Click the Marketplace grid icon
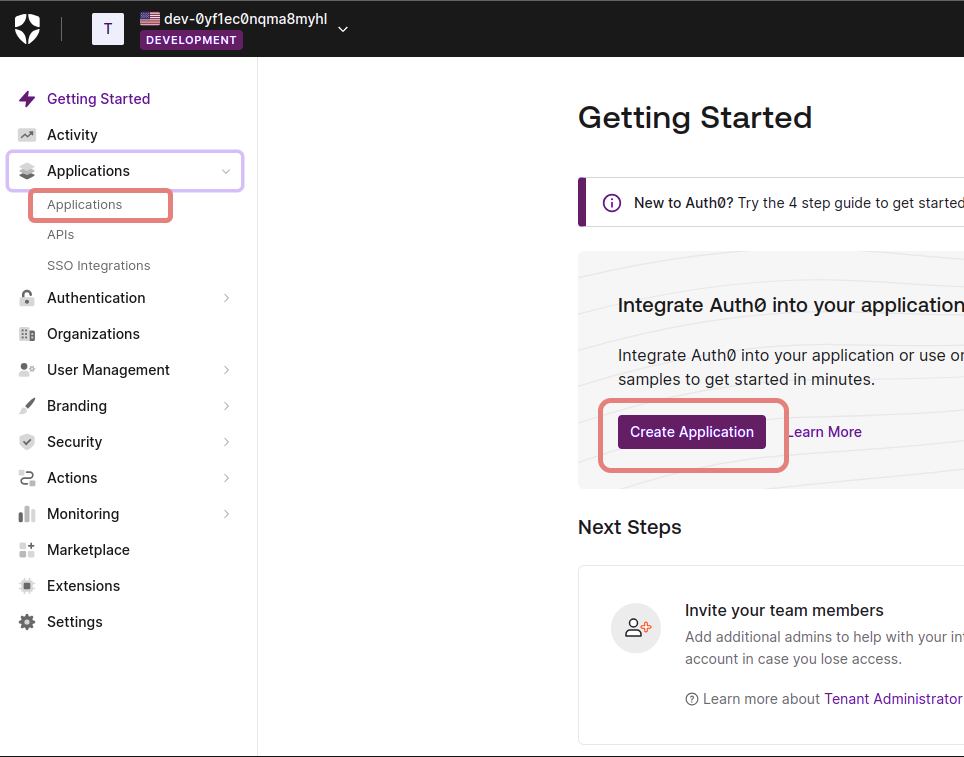Image resolution: width=964 pixels, height=757 pixels. tap(26, 550)
